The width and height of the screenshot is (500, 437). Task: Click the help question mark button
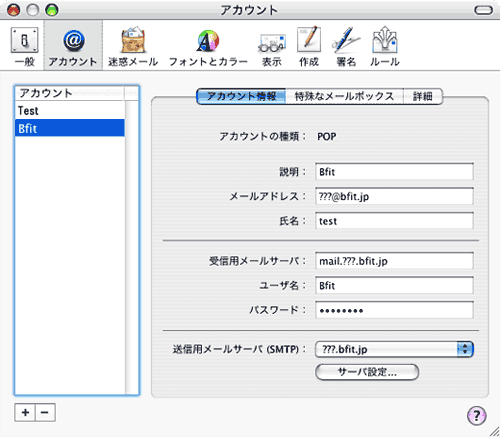click(x=476, y=416)
